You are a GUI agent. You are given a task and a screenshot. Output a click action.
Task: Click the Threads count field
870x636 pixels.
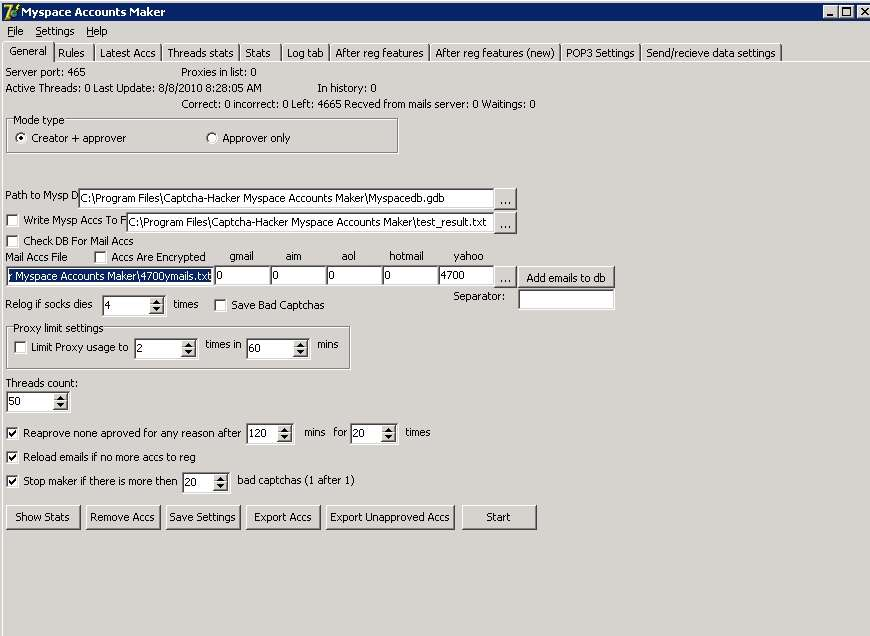point(31,402)
